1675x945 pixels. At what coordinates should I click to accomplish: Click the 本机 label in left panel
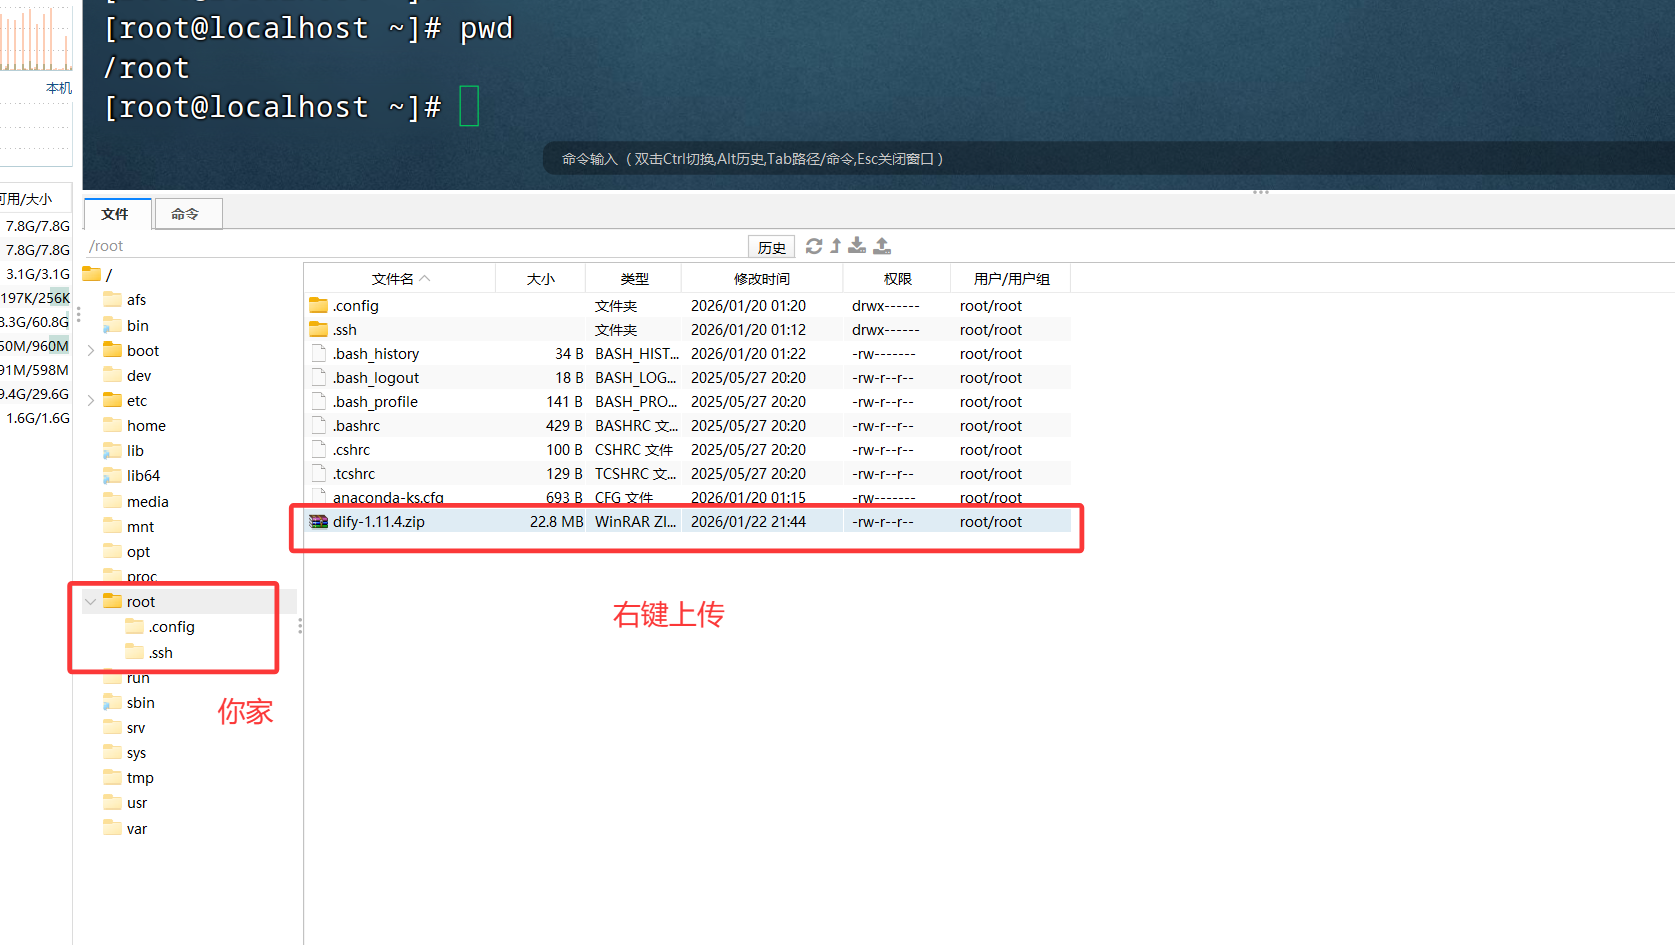[59, 88]
